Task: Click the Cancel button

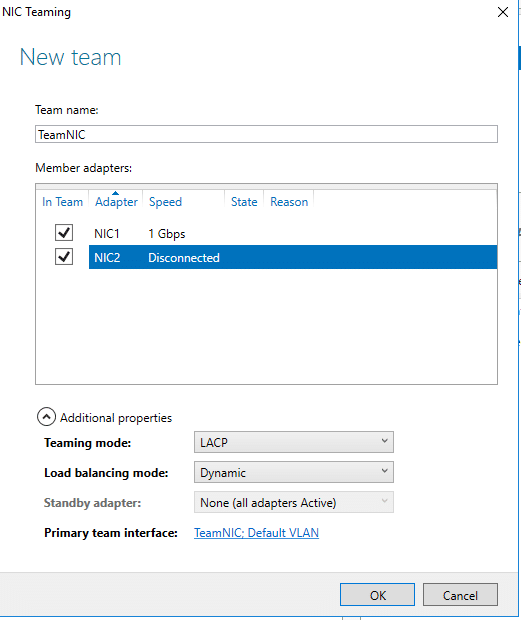Action: (460, 595)
